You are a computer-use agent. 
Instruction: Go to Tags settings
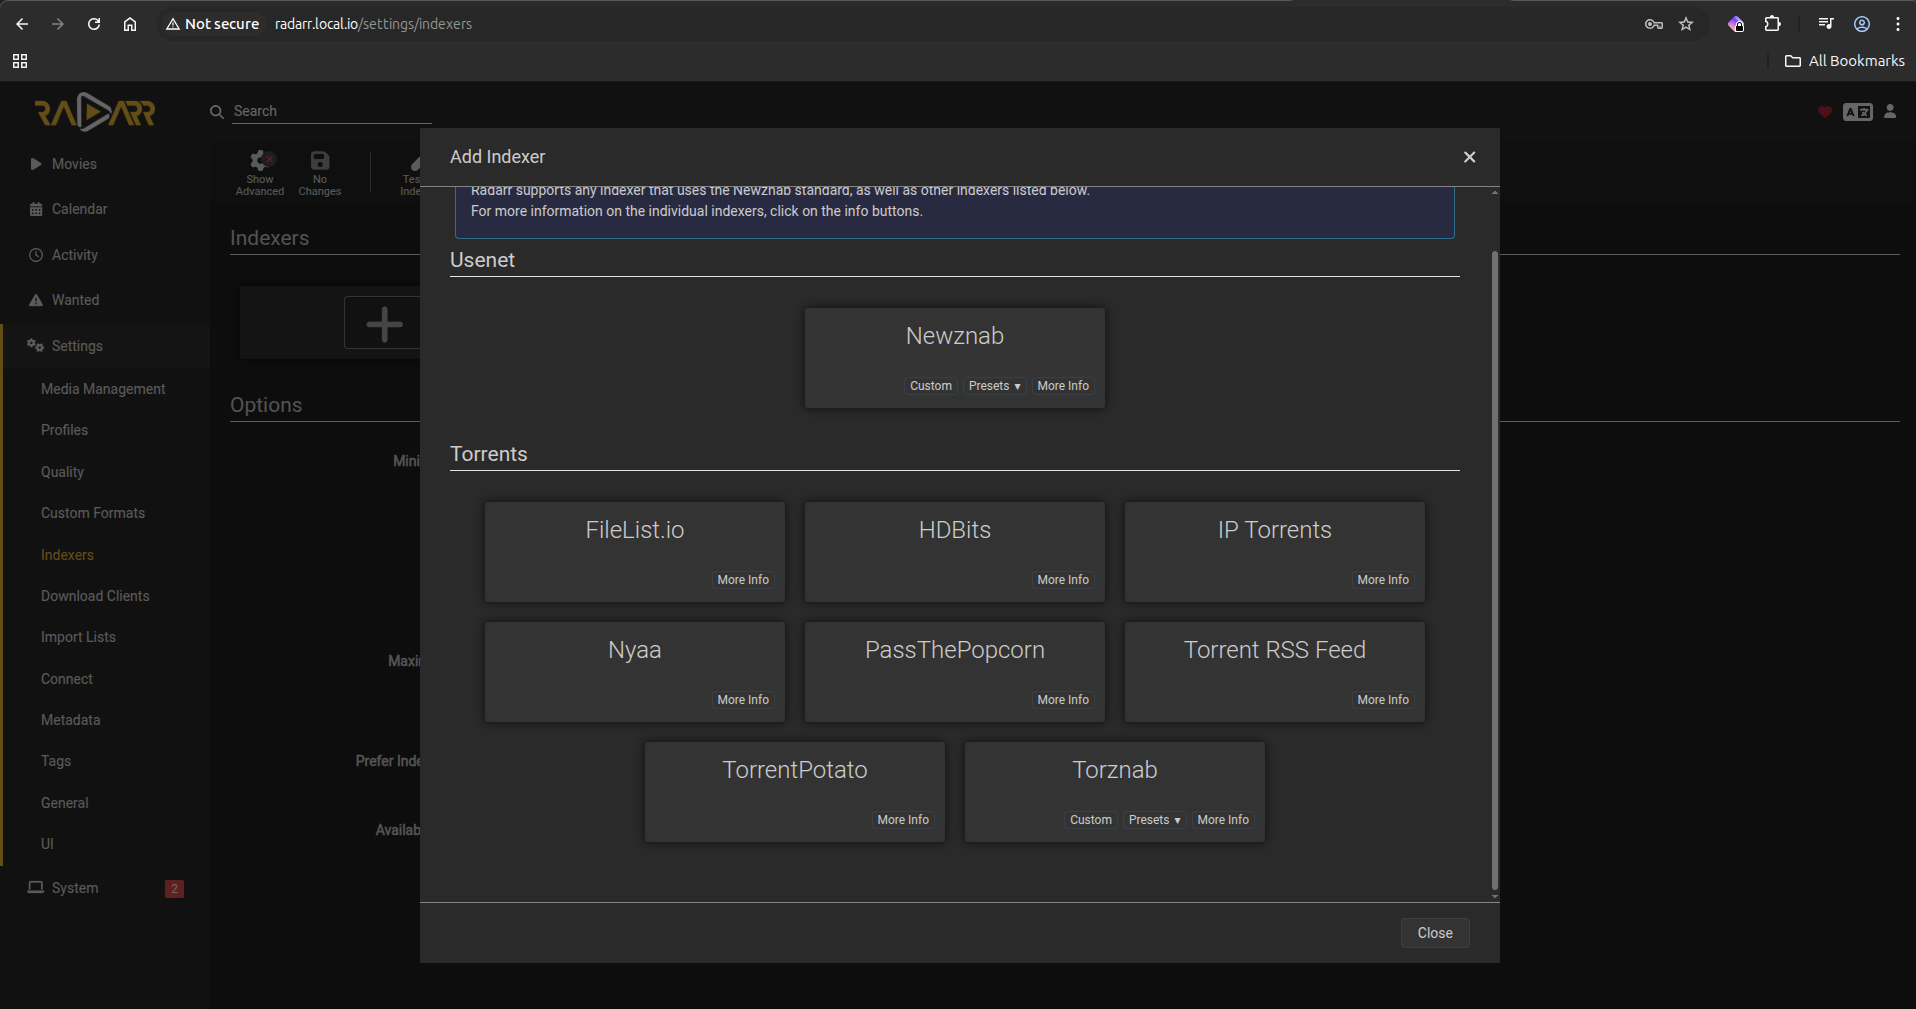[56, 761]
